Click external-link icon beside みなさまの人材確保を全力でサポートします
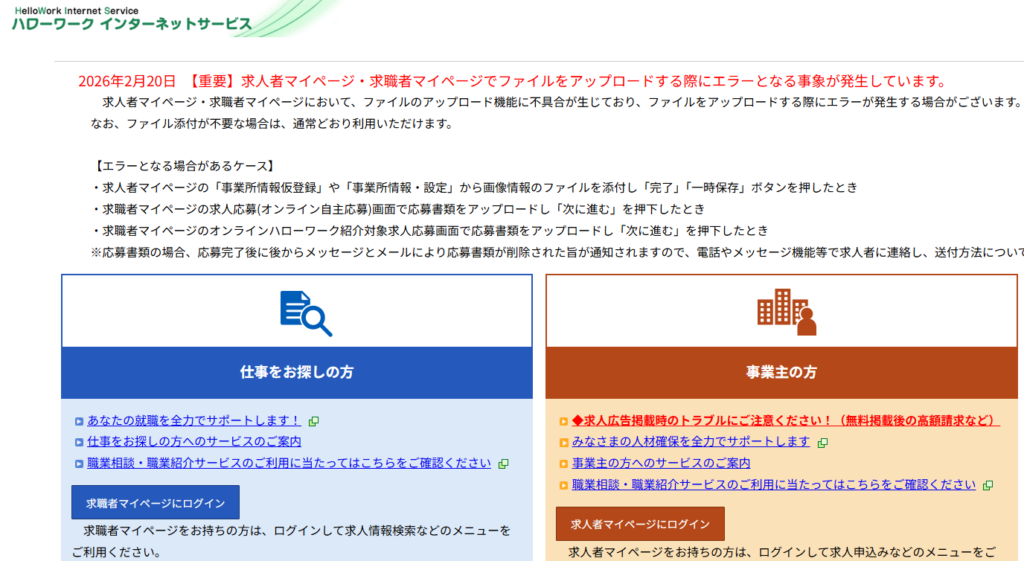Screen dimensions: 1024x561 822,442
